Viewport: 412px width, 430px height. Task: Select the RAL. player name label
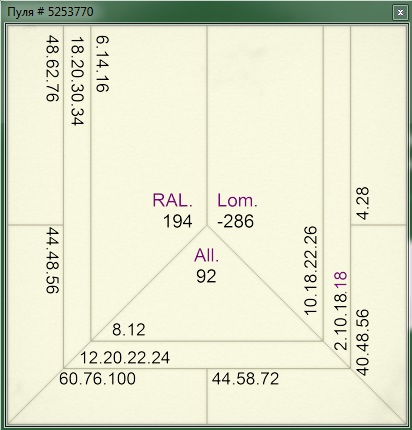click(172, 200)
